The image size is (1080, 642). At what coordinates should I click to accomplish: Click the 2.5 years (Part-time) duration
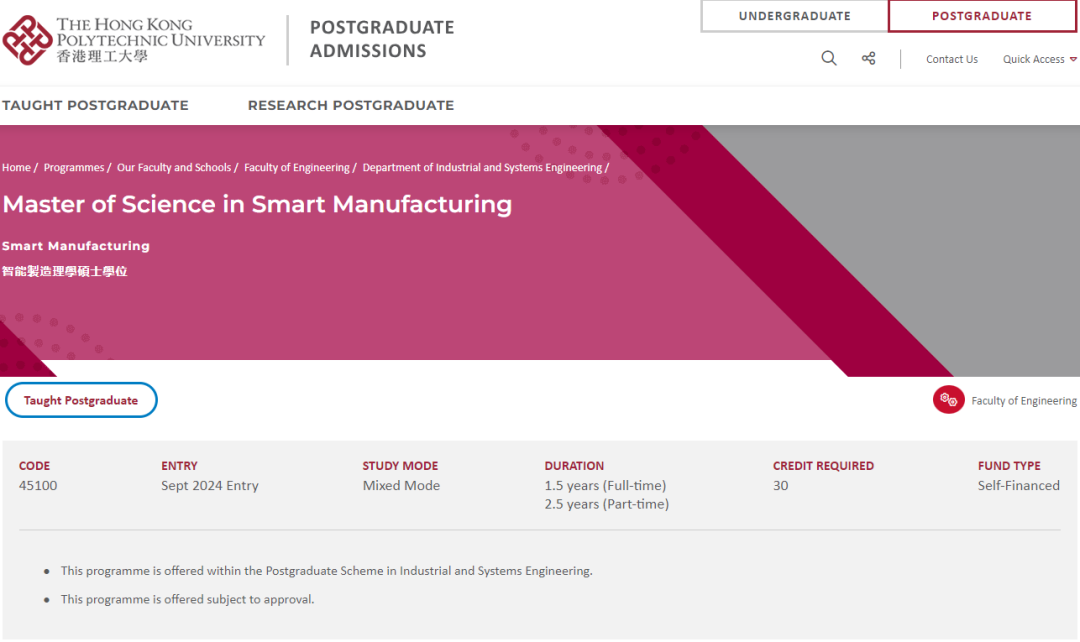(607, 504)
